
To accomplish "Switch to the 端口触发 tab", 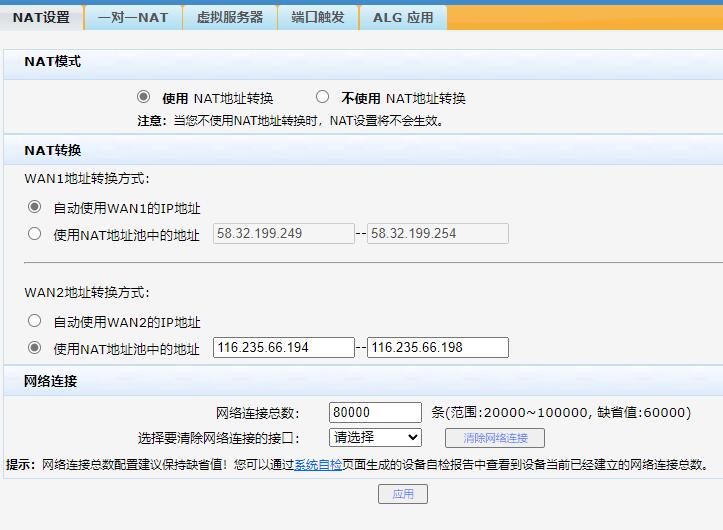I will click(x=318, y=18).
